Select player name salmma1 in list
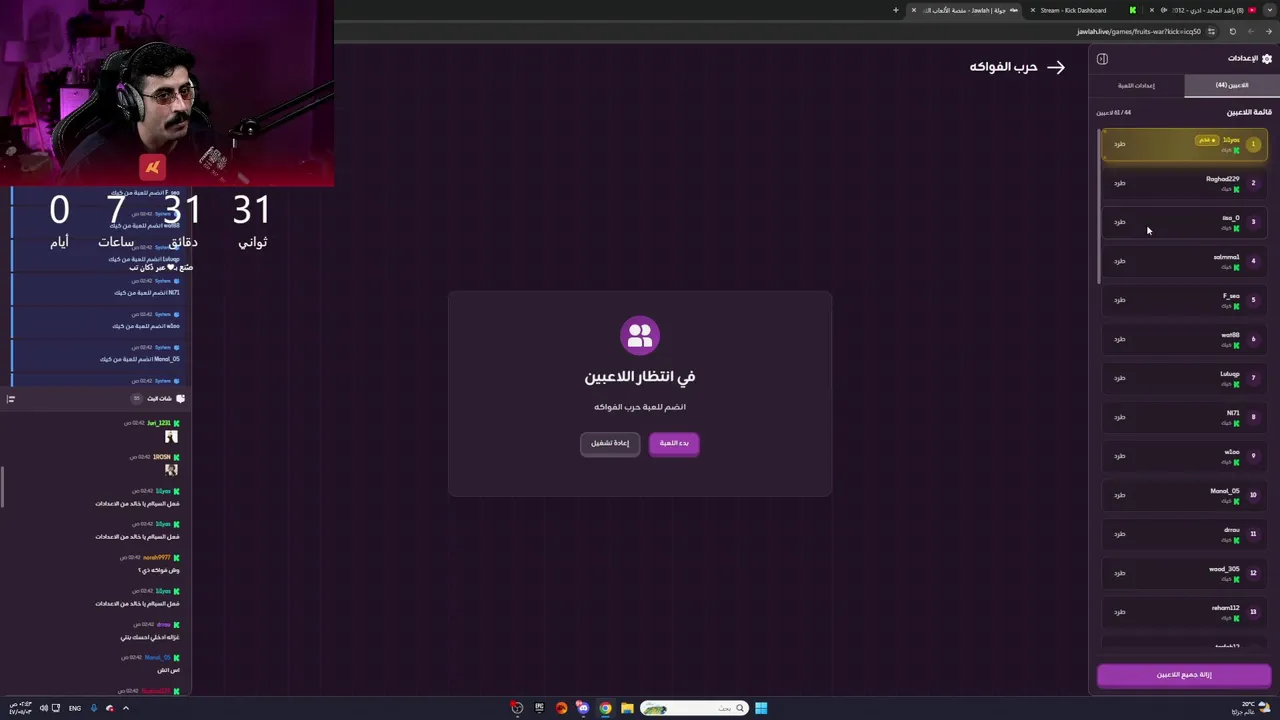The image size is (1280, 720). click(x=1226, y=257)
